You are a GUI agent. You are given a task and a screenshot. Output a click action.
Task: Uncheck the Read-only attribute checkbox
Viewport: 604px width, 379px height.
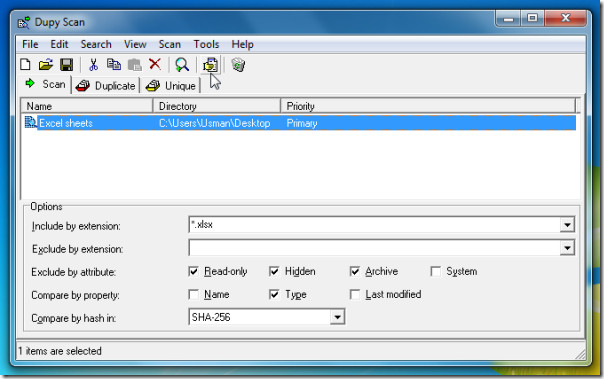[194, 272]
